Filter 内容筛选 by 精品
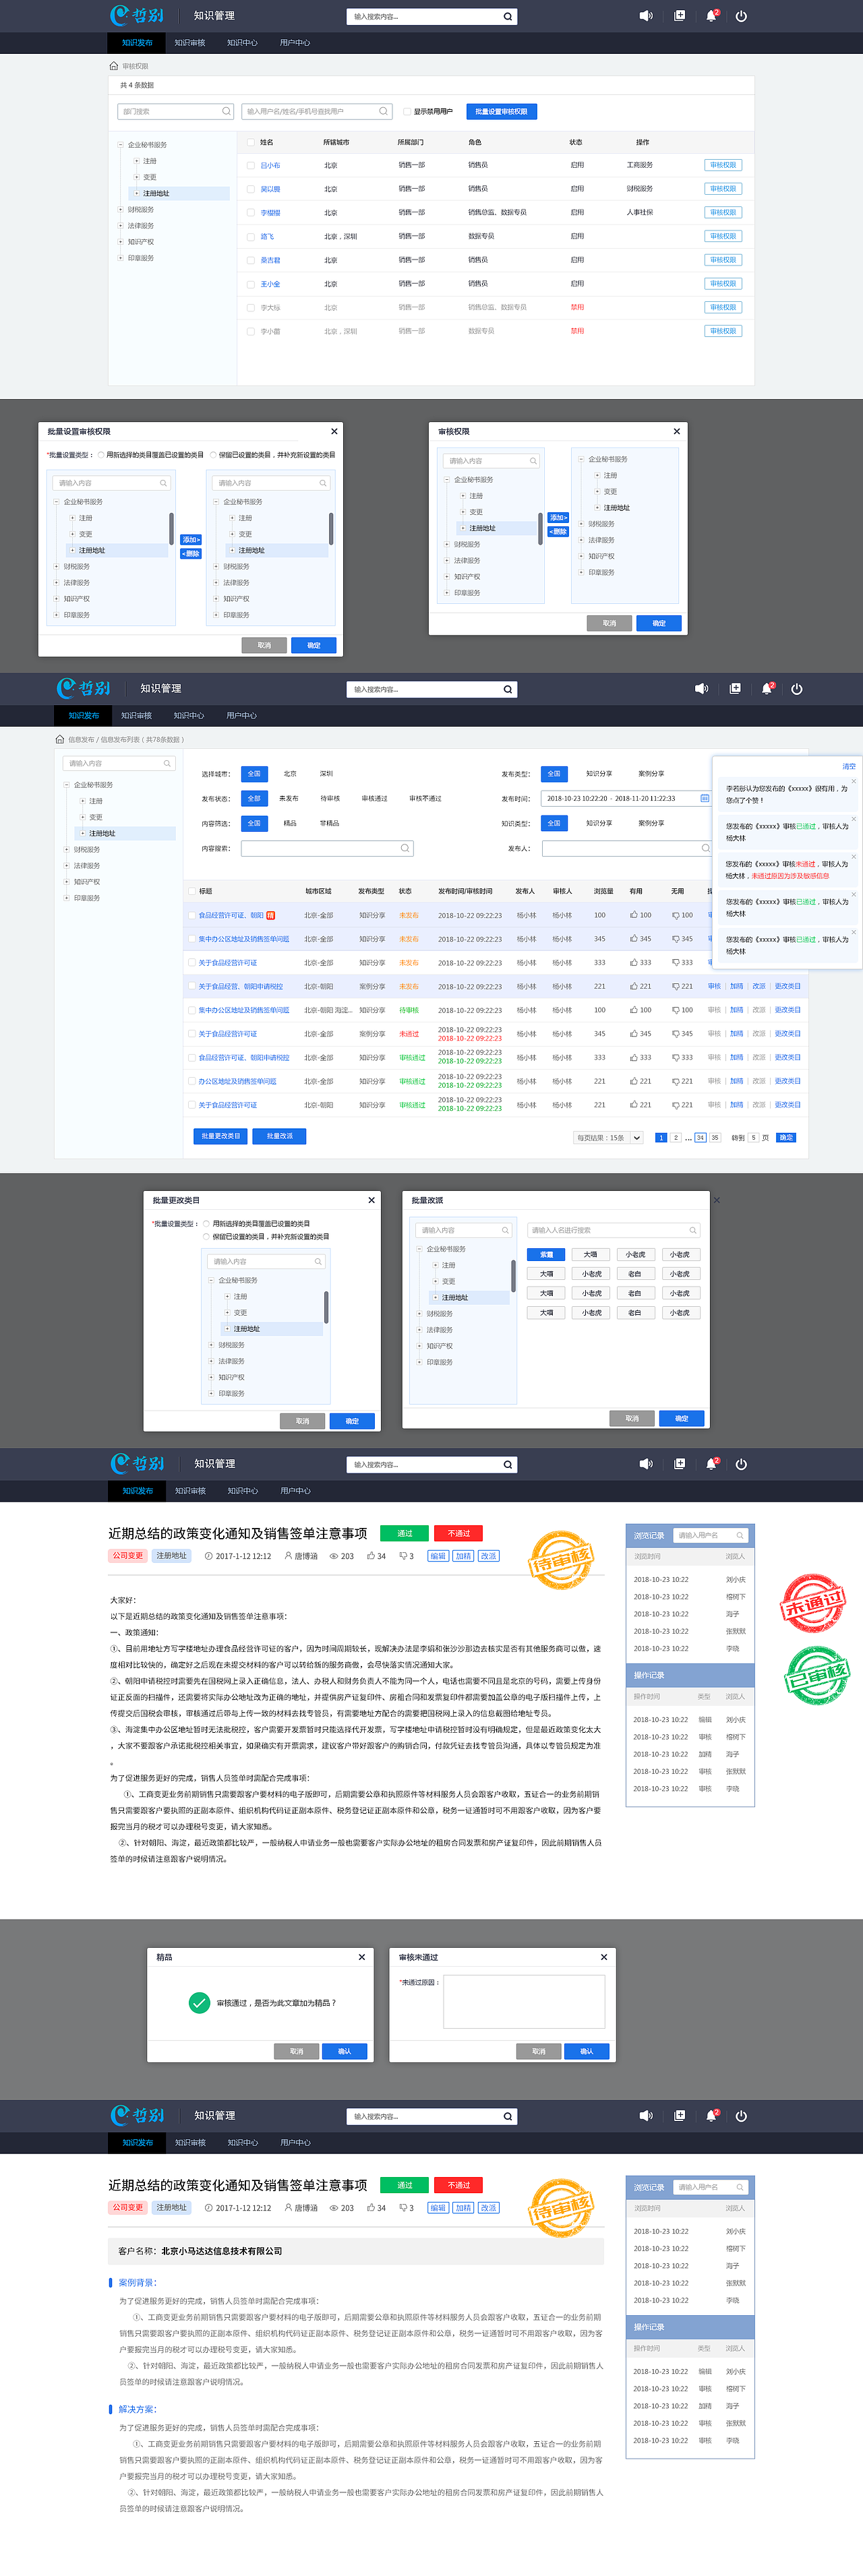863x2576 pixels. coord(290,824)
